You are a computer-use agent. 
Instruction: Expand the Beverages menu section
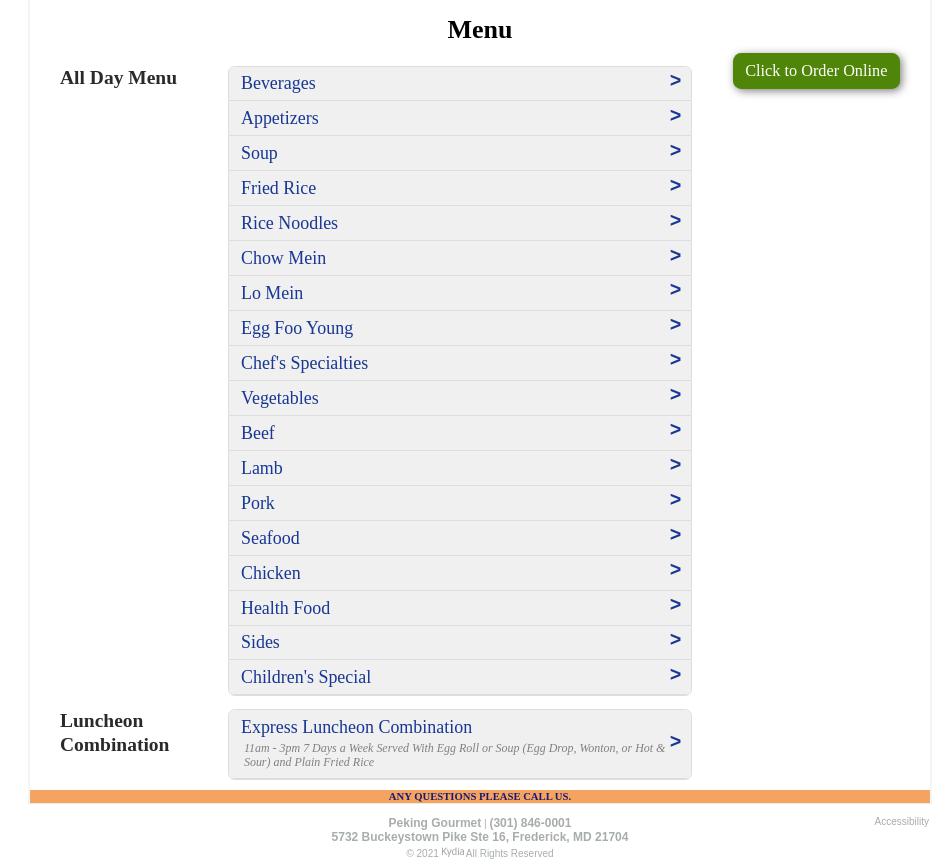click(278, 83)
